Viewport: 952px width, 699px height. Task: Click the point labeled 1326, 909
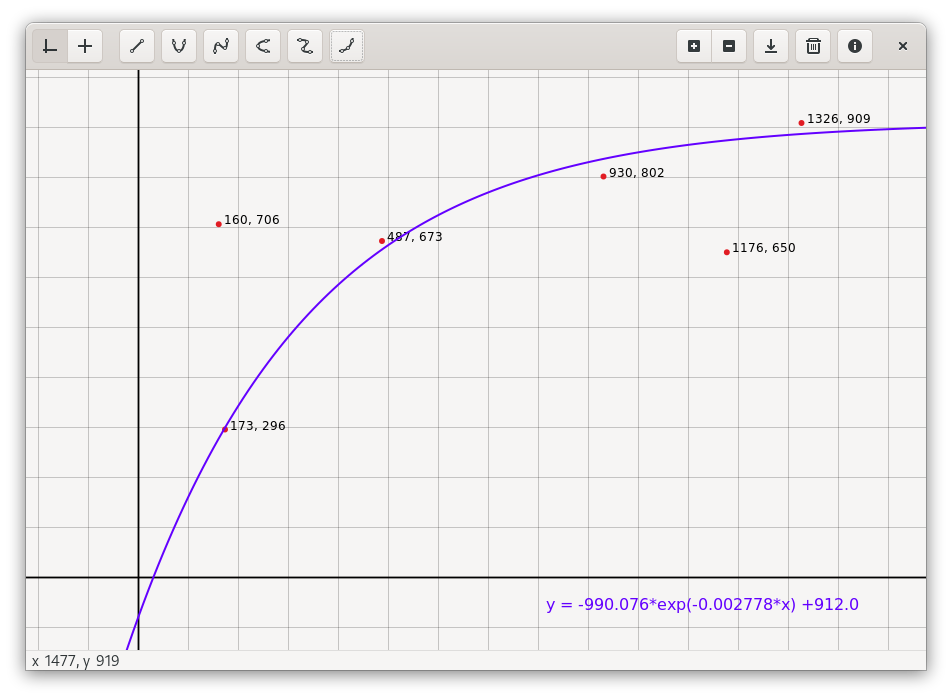(801, 123)
